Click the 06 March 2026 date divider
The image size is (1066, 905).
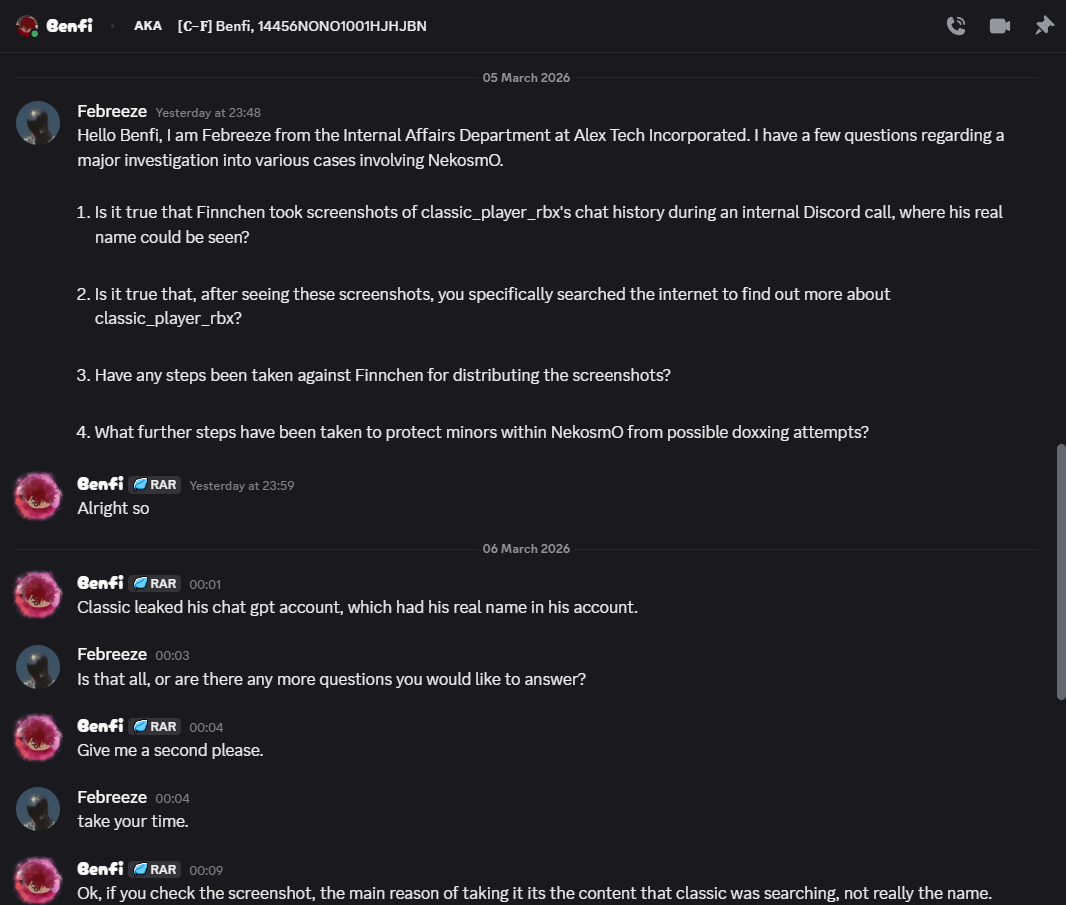click(526, 549)
